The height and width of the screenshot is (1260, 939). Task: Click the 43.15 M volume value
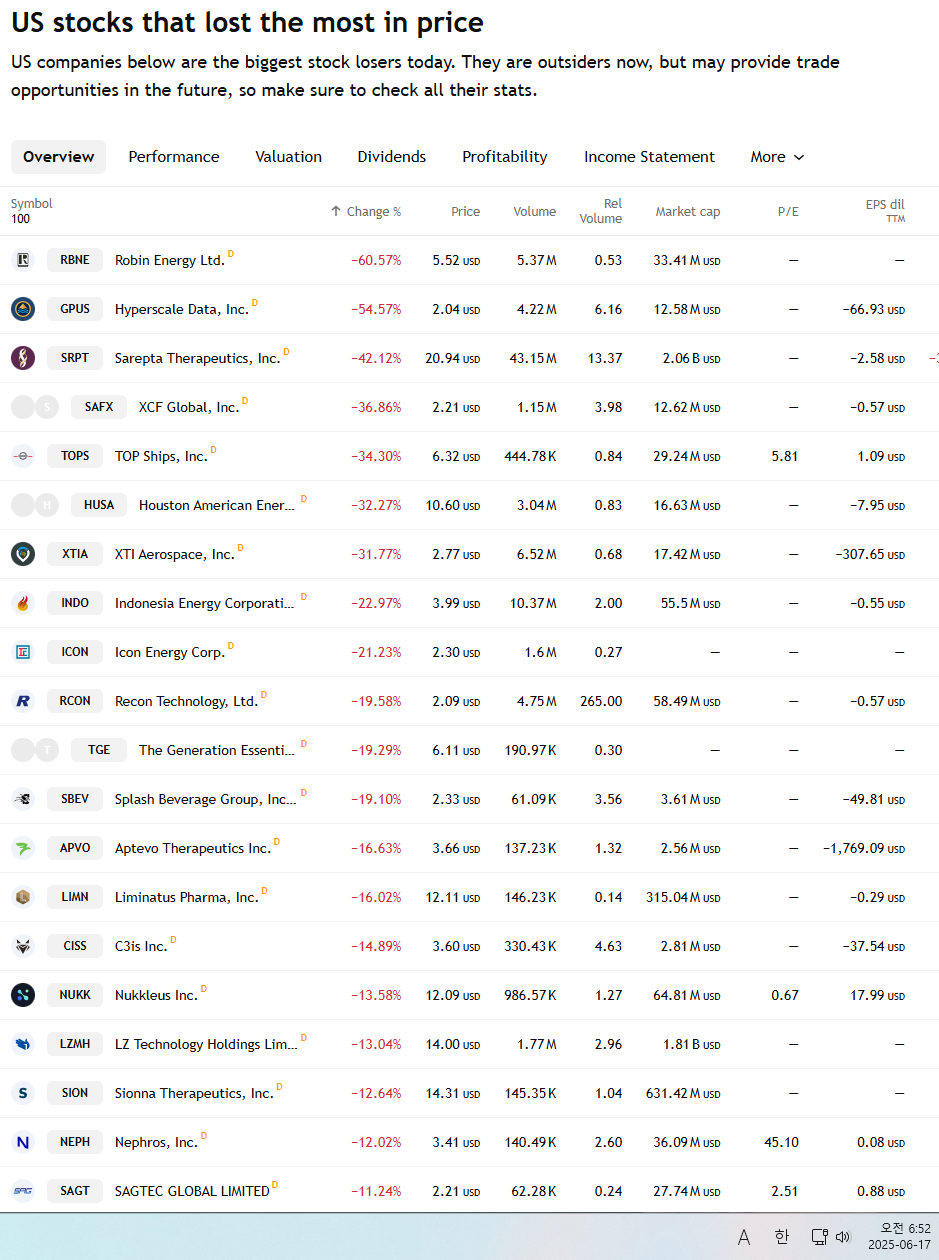531,358
